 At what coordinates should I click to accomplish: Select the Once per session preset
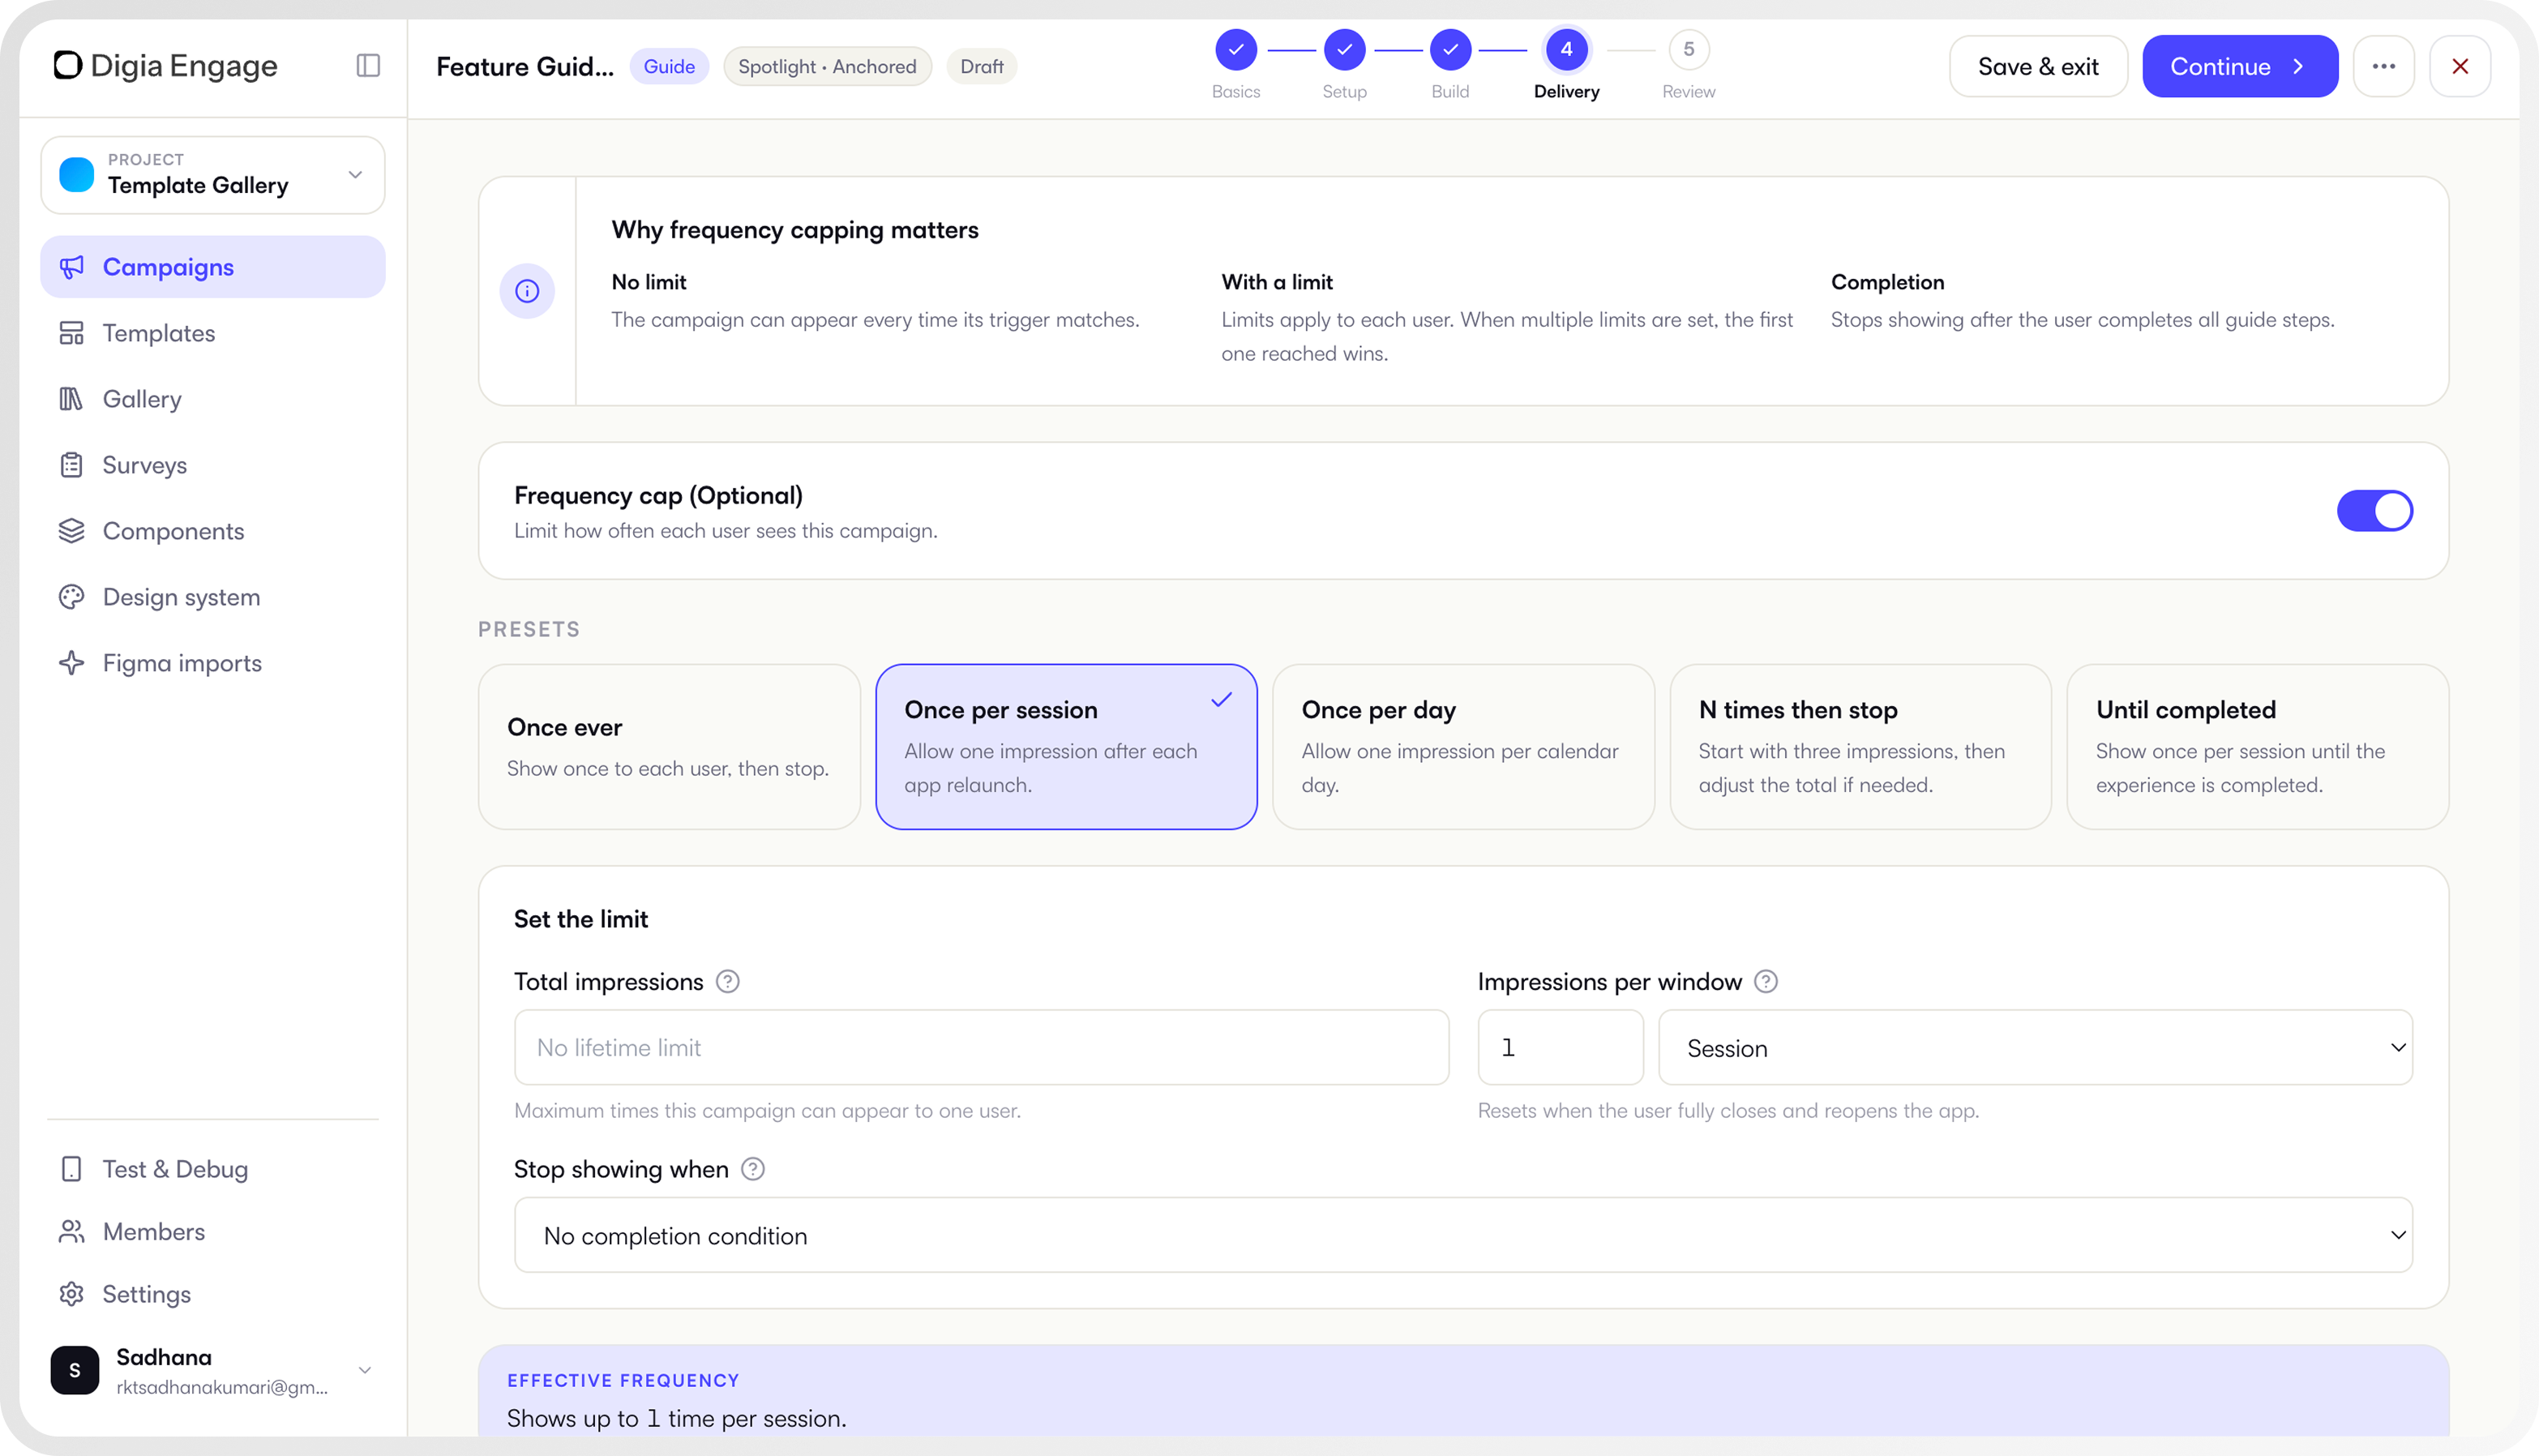pos(1066,747)
